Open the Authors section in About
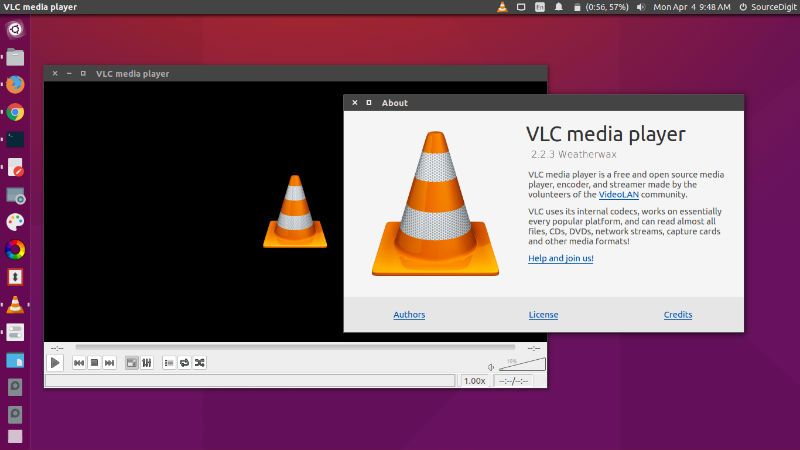Screen dimensions: 800x450 click(409, 315)
